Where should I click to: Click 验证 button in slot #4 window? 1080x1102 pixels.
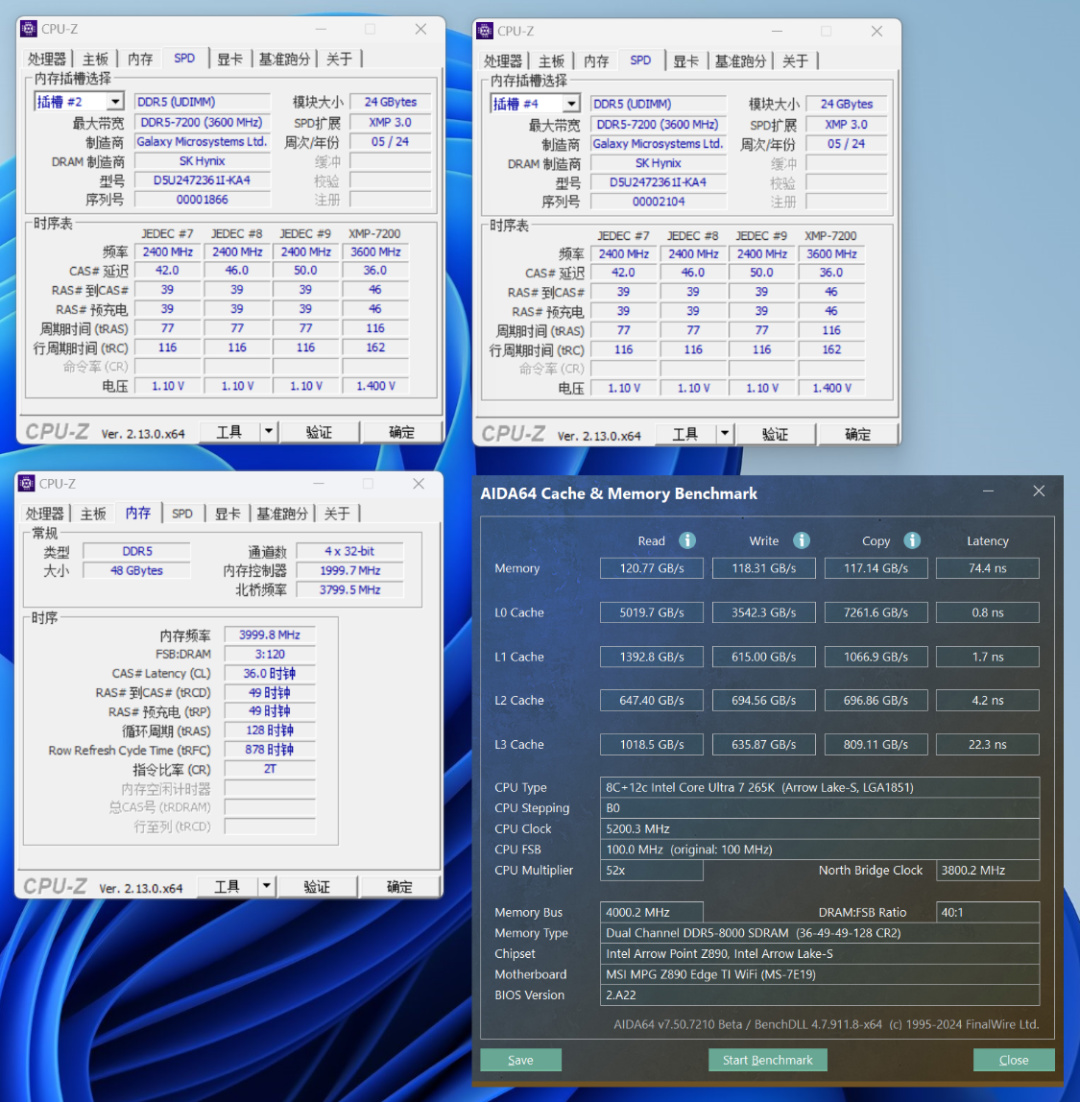tap(775, 434)
